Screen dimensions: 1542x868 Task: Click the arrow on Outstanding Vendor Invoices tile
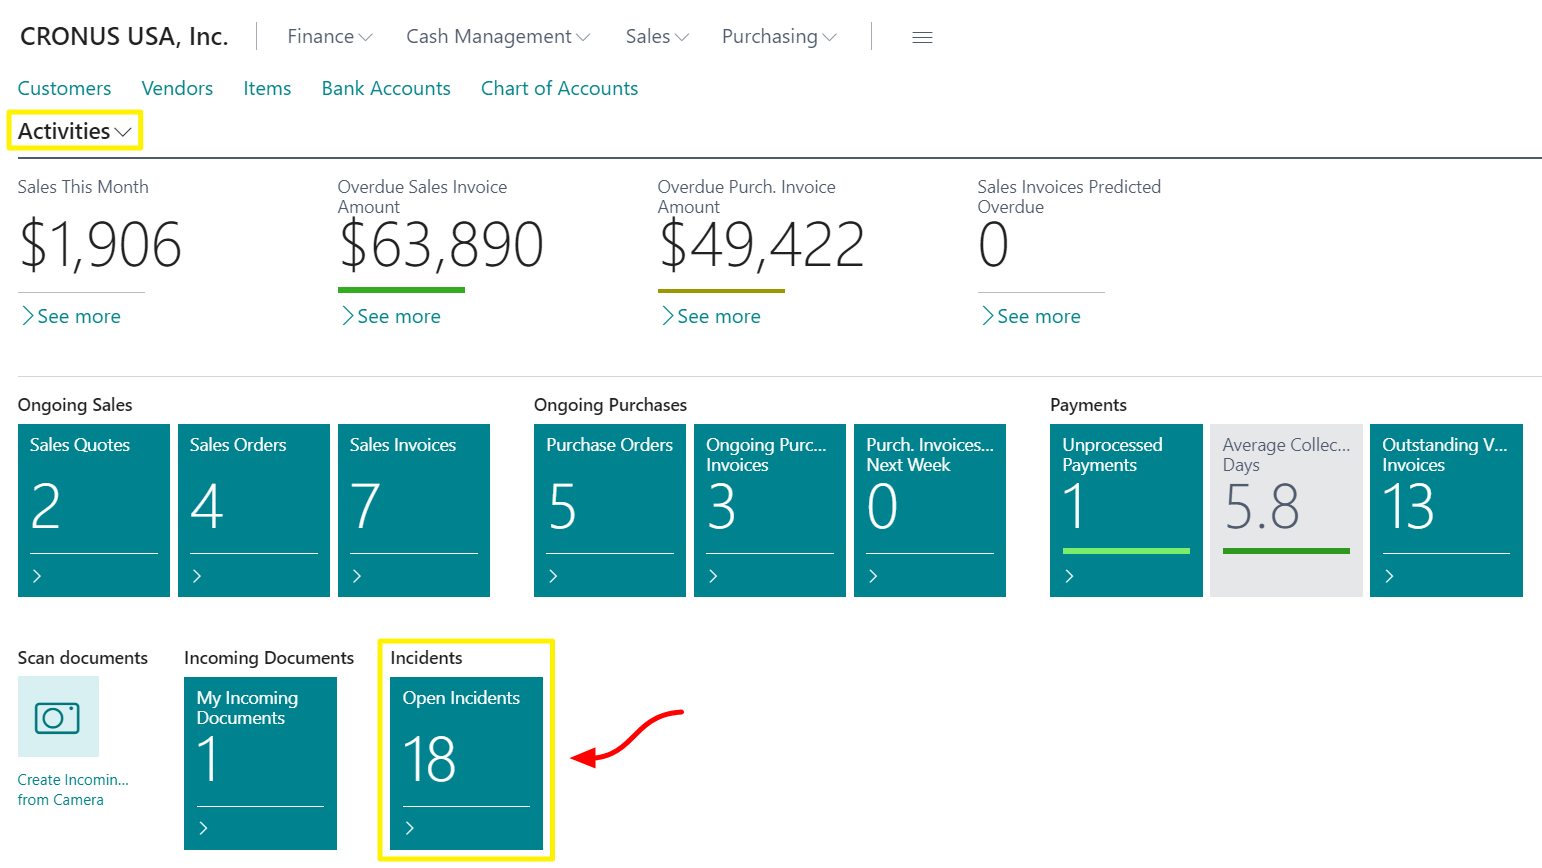click(x=1389, y=576)
